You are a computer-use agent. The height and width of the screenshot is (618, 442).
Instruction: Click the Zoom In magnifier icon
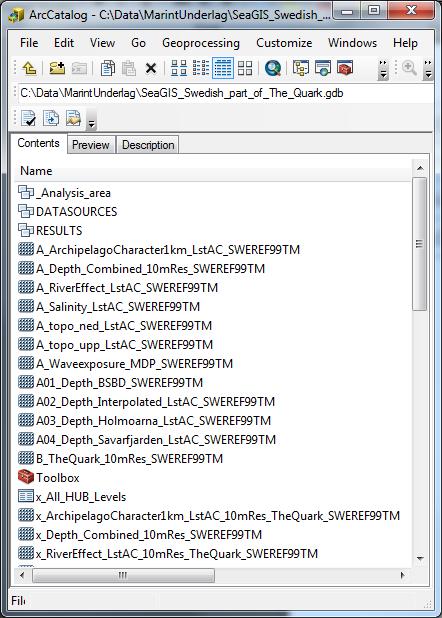pyautogui.click(x=409, y=68)
